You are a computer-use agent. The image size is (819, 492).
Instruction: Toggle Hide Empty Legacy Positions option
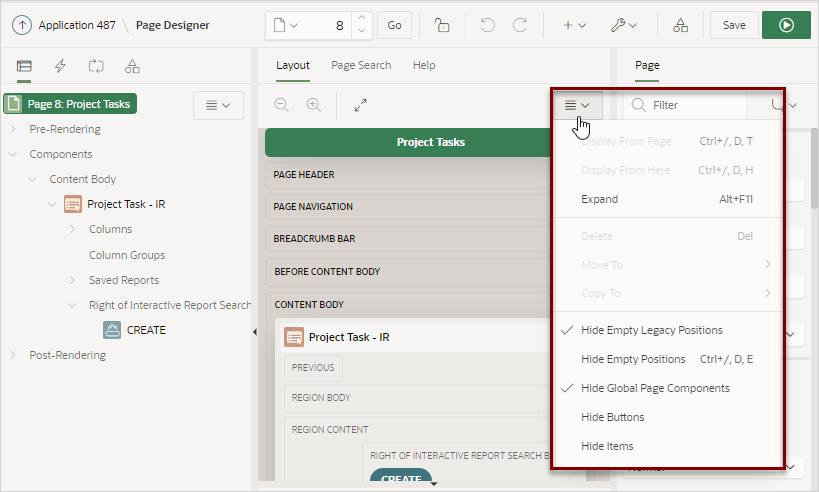point(668,330)
